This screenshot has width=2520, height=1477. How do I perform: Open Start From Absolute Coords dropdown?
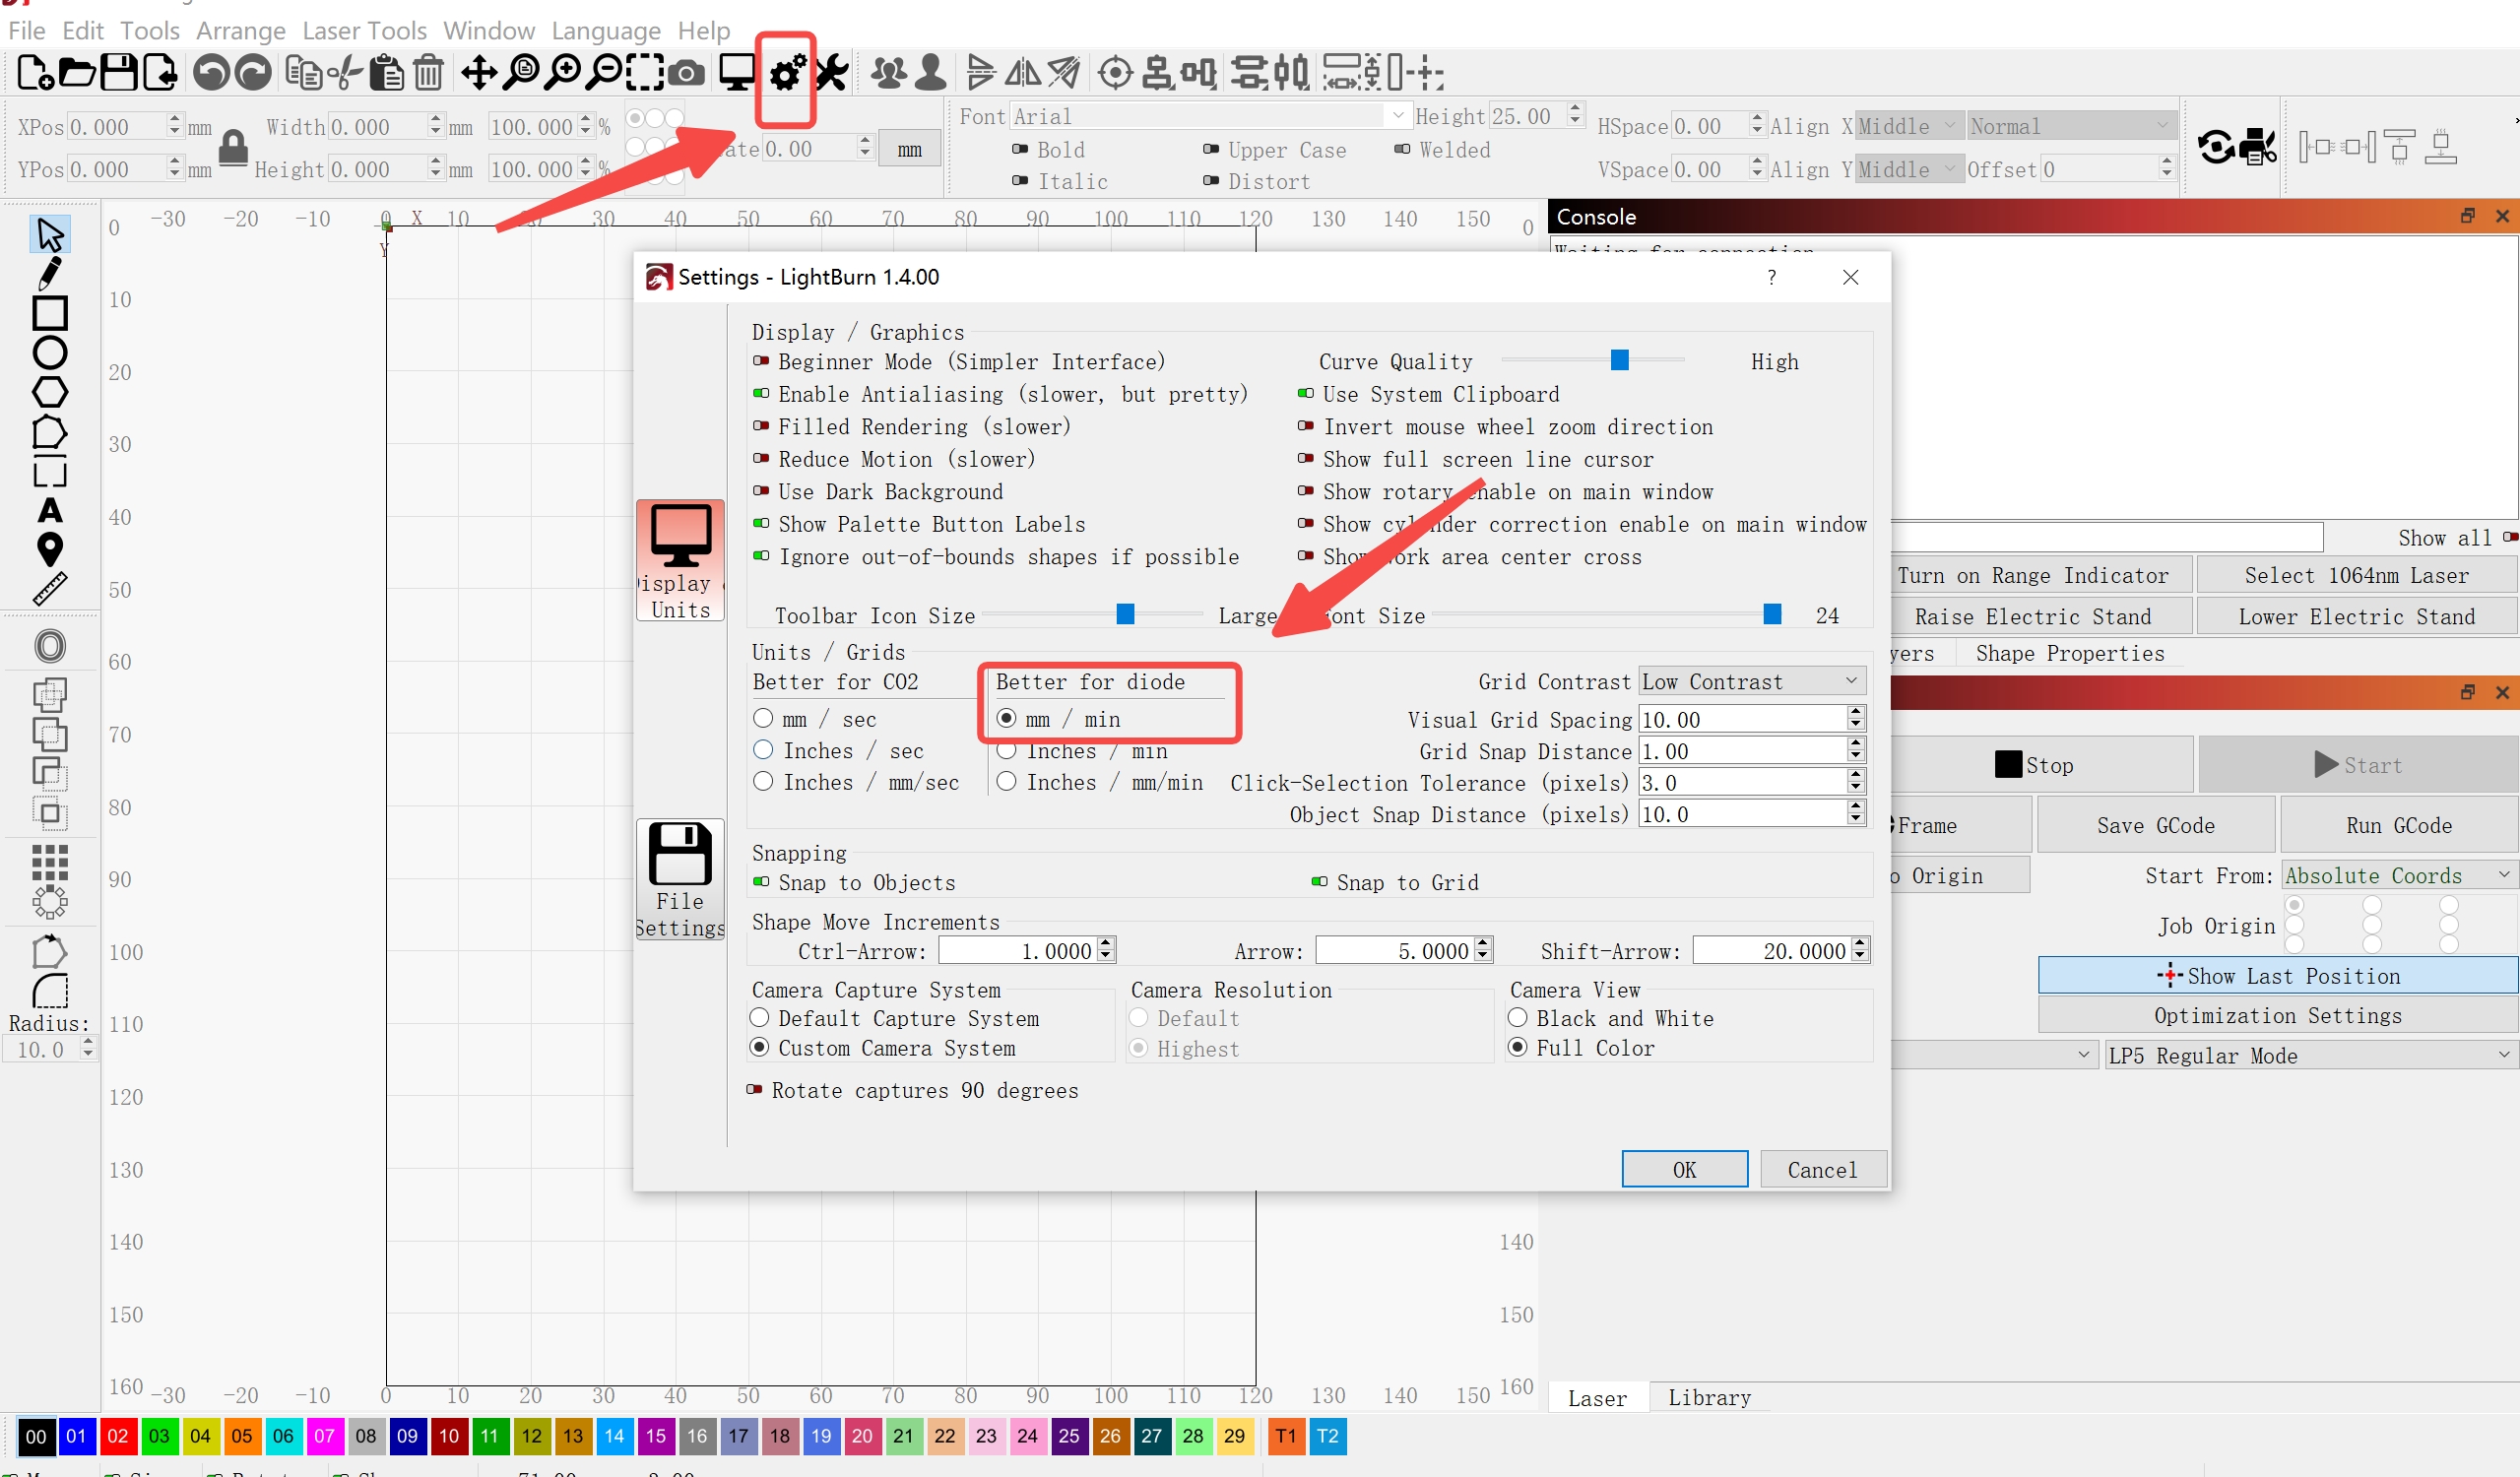tap(2398, 876)
